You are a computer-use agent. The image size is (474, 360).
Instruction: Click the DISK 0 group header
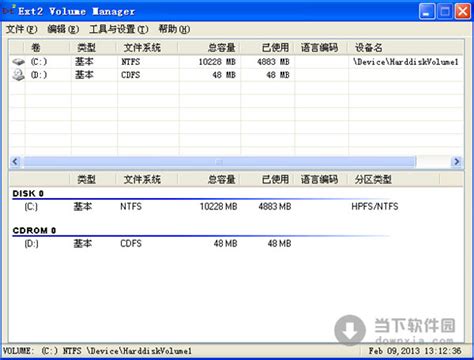tap(28, 194)
